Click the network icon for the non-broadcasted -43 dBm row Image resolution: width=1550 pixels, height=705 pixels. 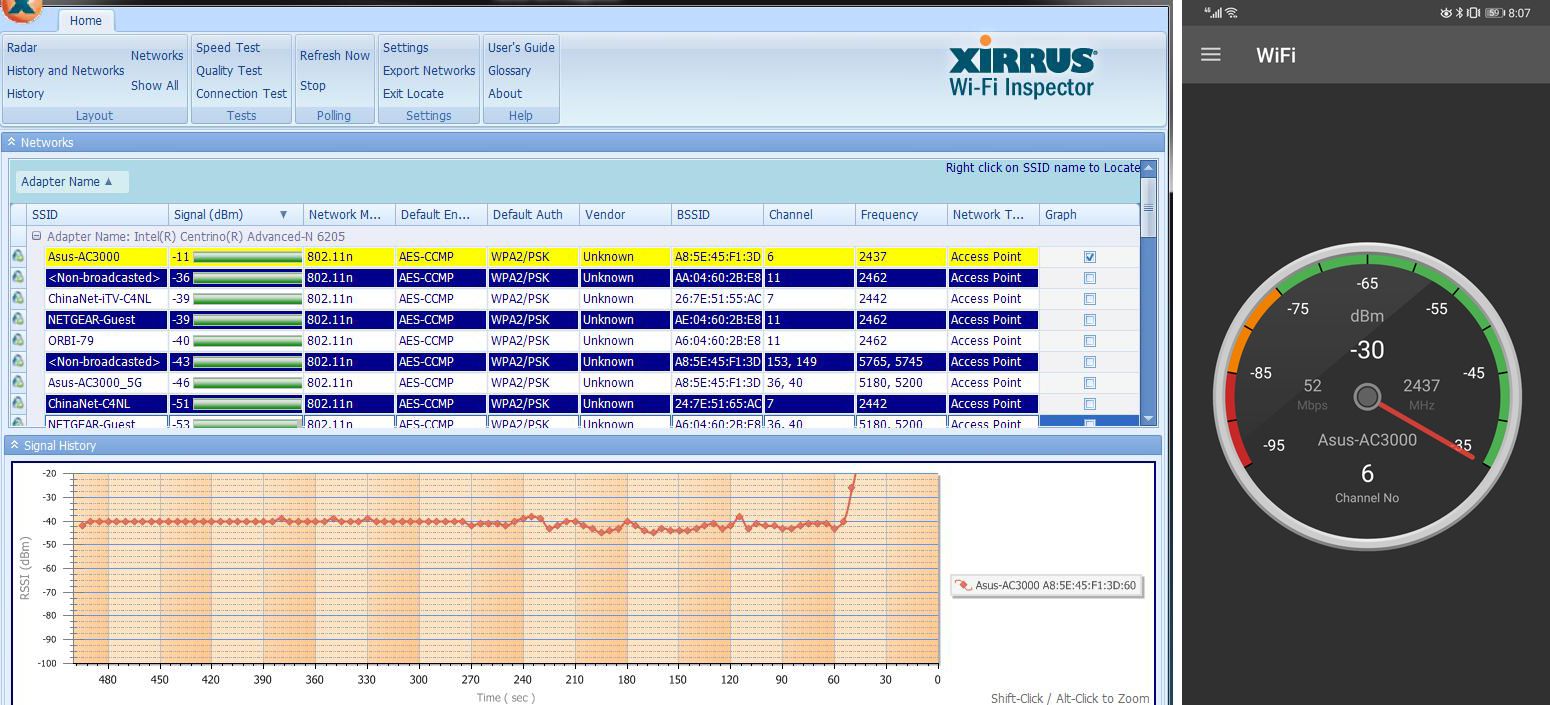[18, 362]
